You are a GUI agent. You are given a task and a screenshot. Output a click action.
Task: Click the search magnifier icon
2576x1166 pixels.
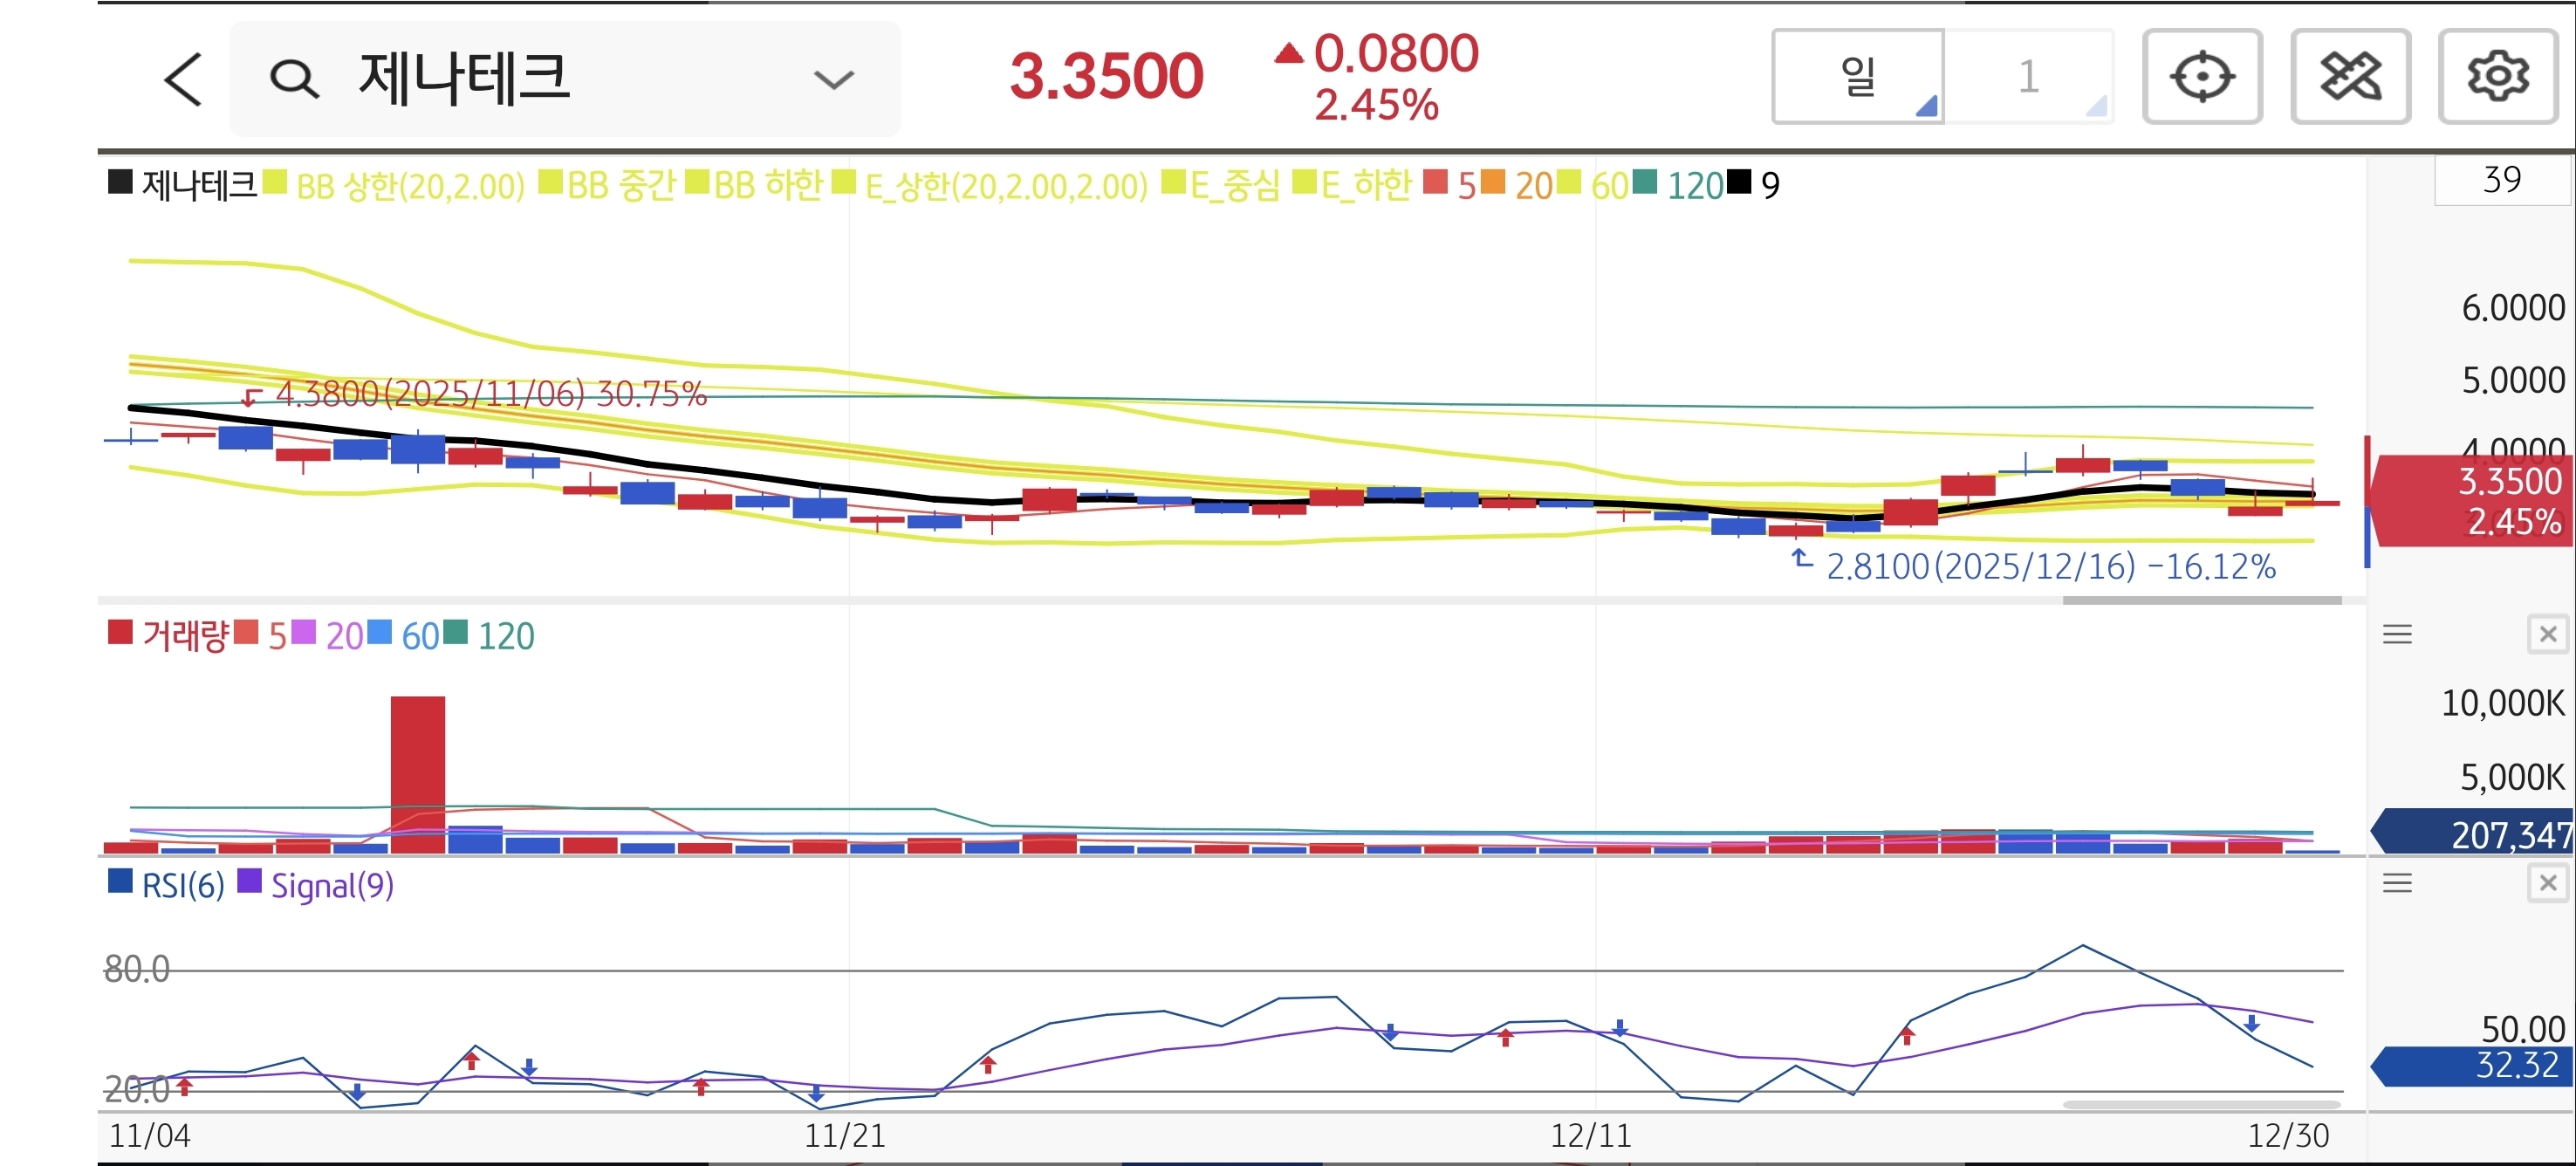coord(294,79)
